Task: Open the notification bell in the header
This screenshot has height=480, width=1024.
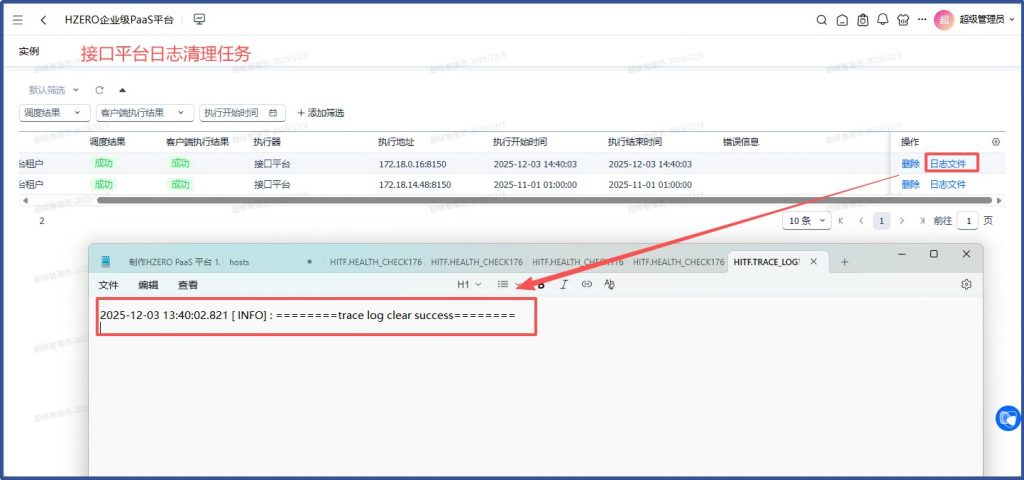Action: [882, 19]
